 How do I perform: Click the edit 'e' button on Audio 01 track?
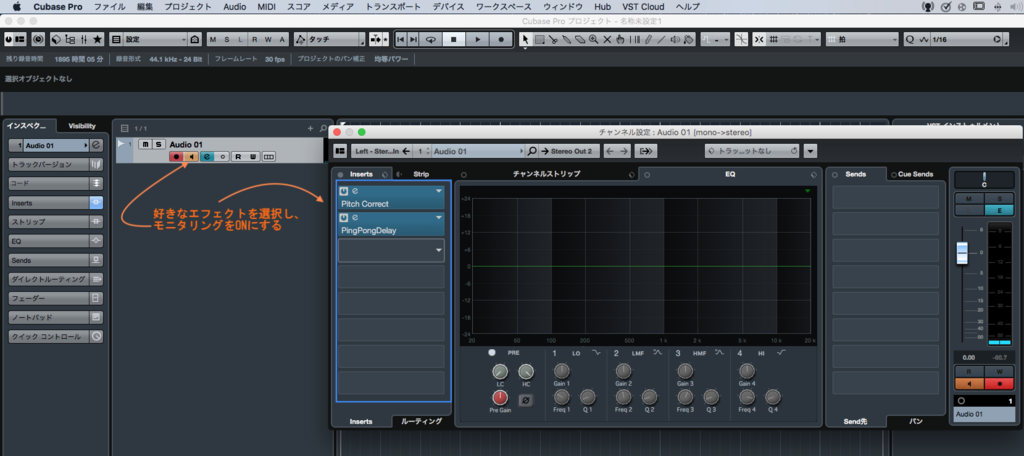click(208, 157)
